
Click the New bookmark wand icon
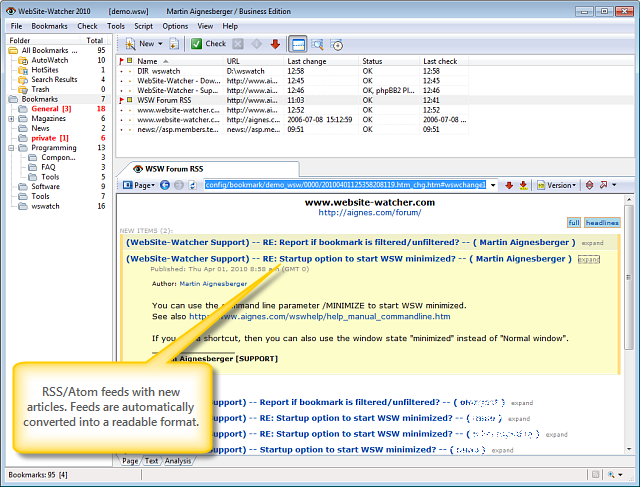[130, 44]
